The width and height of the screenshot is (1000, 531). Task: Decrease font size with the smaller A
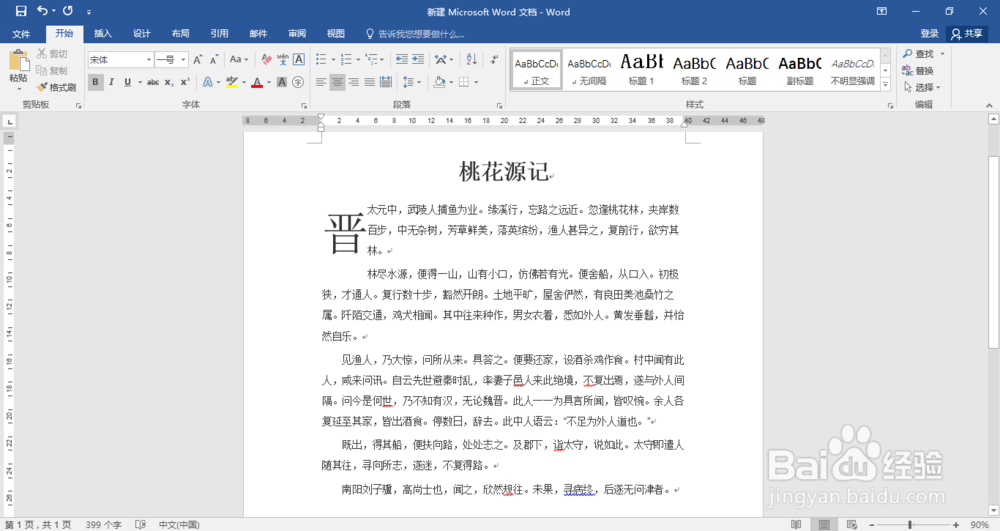pos(214,59)
